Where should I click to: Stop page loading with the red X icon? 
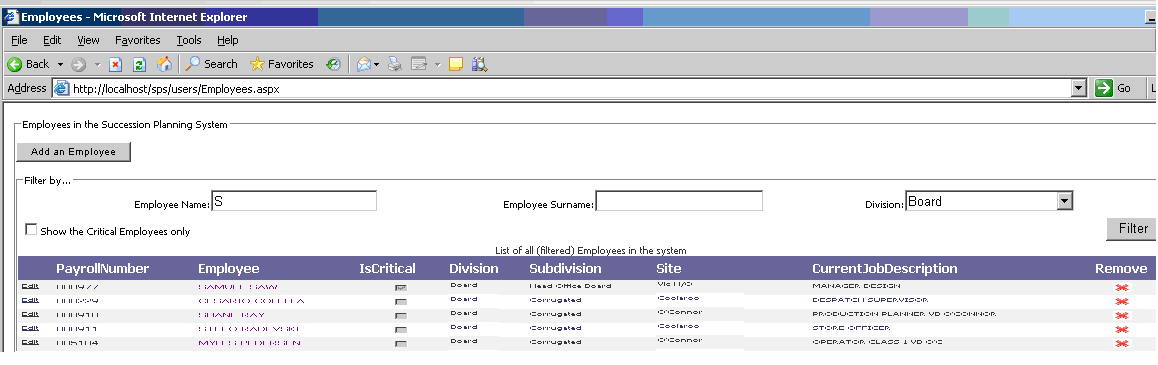coord(115,65)
